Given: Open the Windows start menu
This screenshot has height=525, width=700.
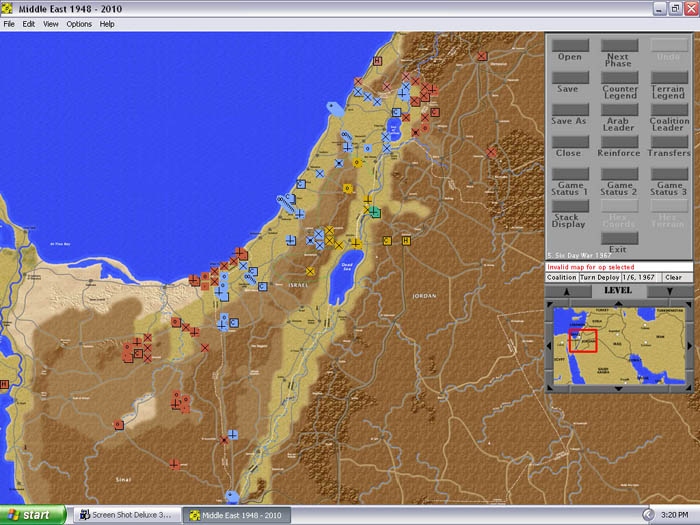Looking at the screenshot, I should 33,515.
